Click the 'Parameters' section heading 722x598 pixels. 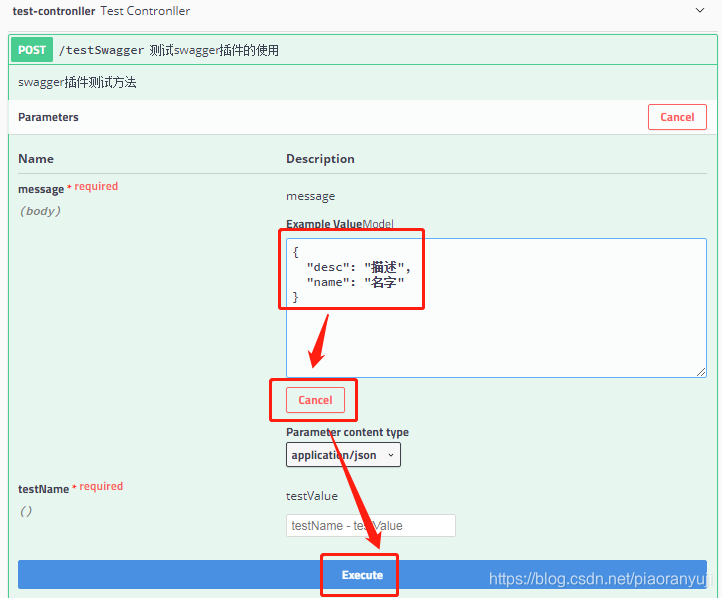(48, 117)
